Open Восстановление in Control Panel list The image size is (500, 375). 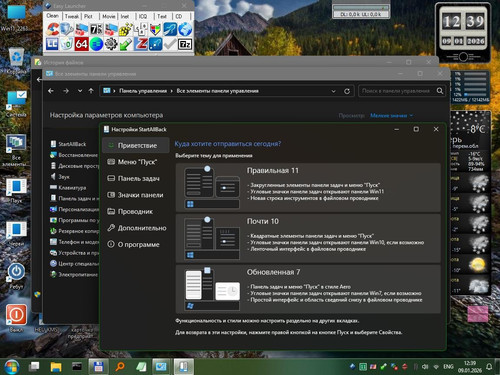(x=75, y=155)
